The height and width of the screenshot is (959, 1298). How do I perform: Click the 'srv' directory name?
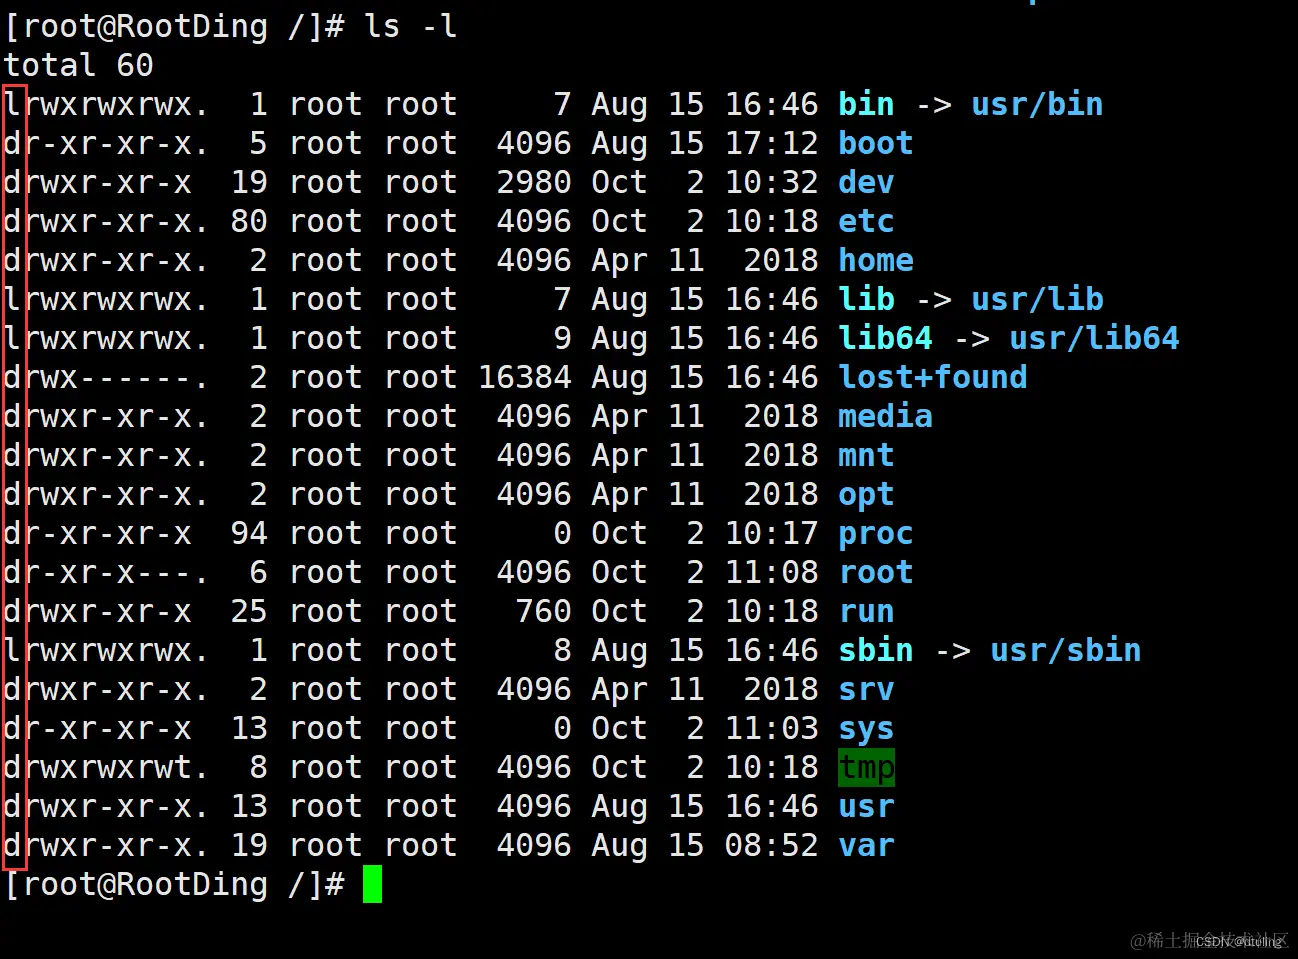pos(866,689)
